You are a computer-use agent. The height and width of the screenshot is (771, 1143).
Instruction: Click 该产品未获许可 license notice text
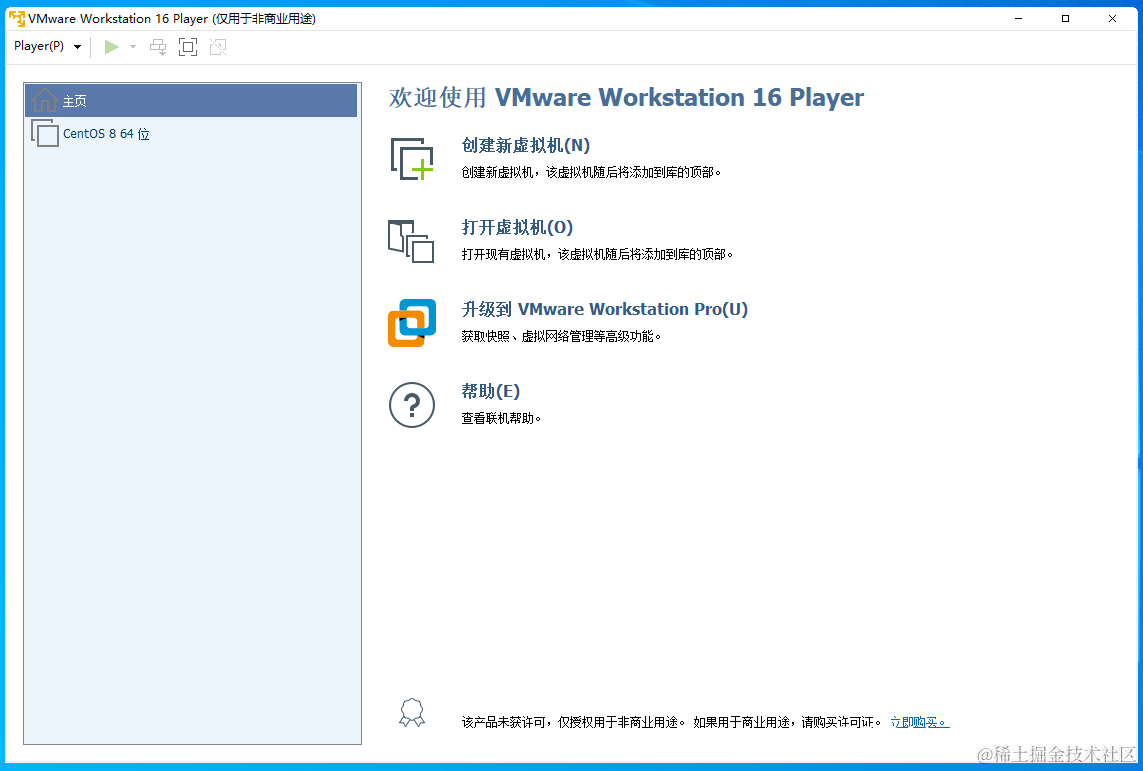point(671,722)
